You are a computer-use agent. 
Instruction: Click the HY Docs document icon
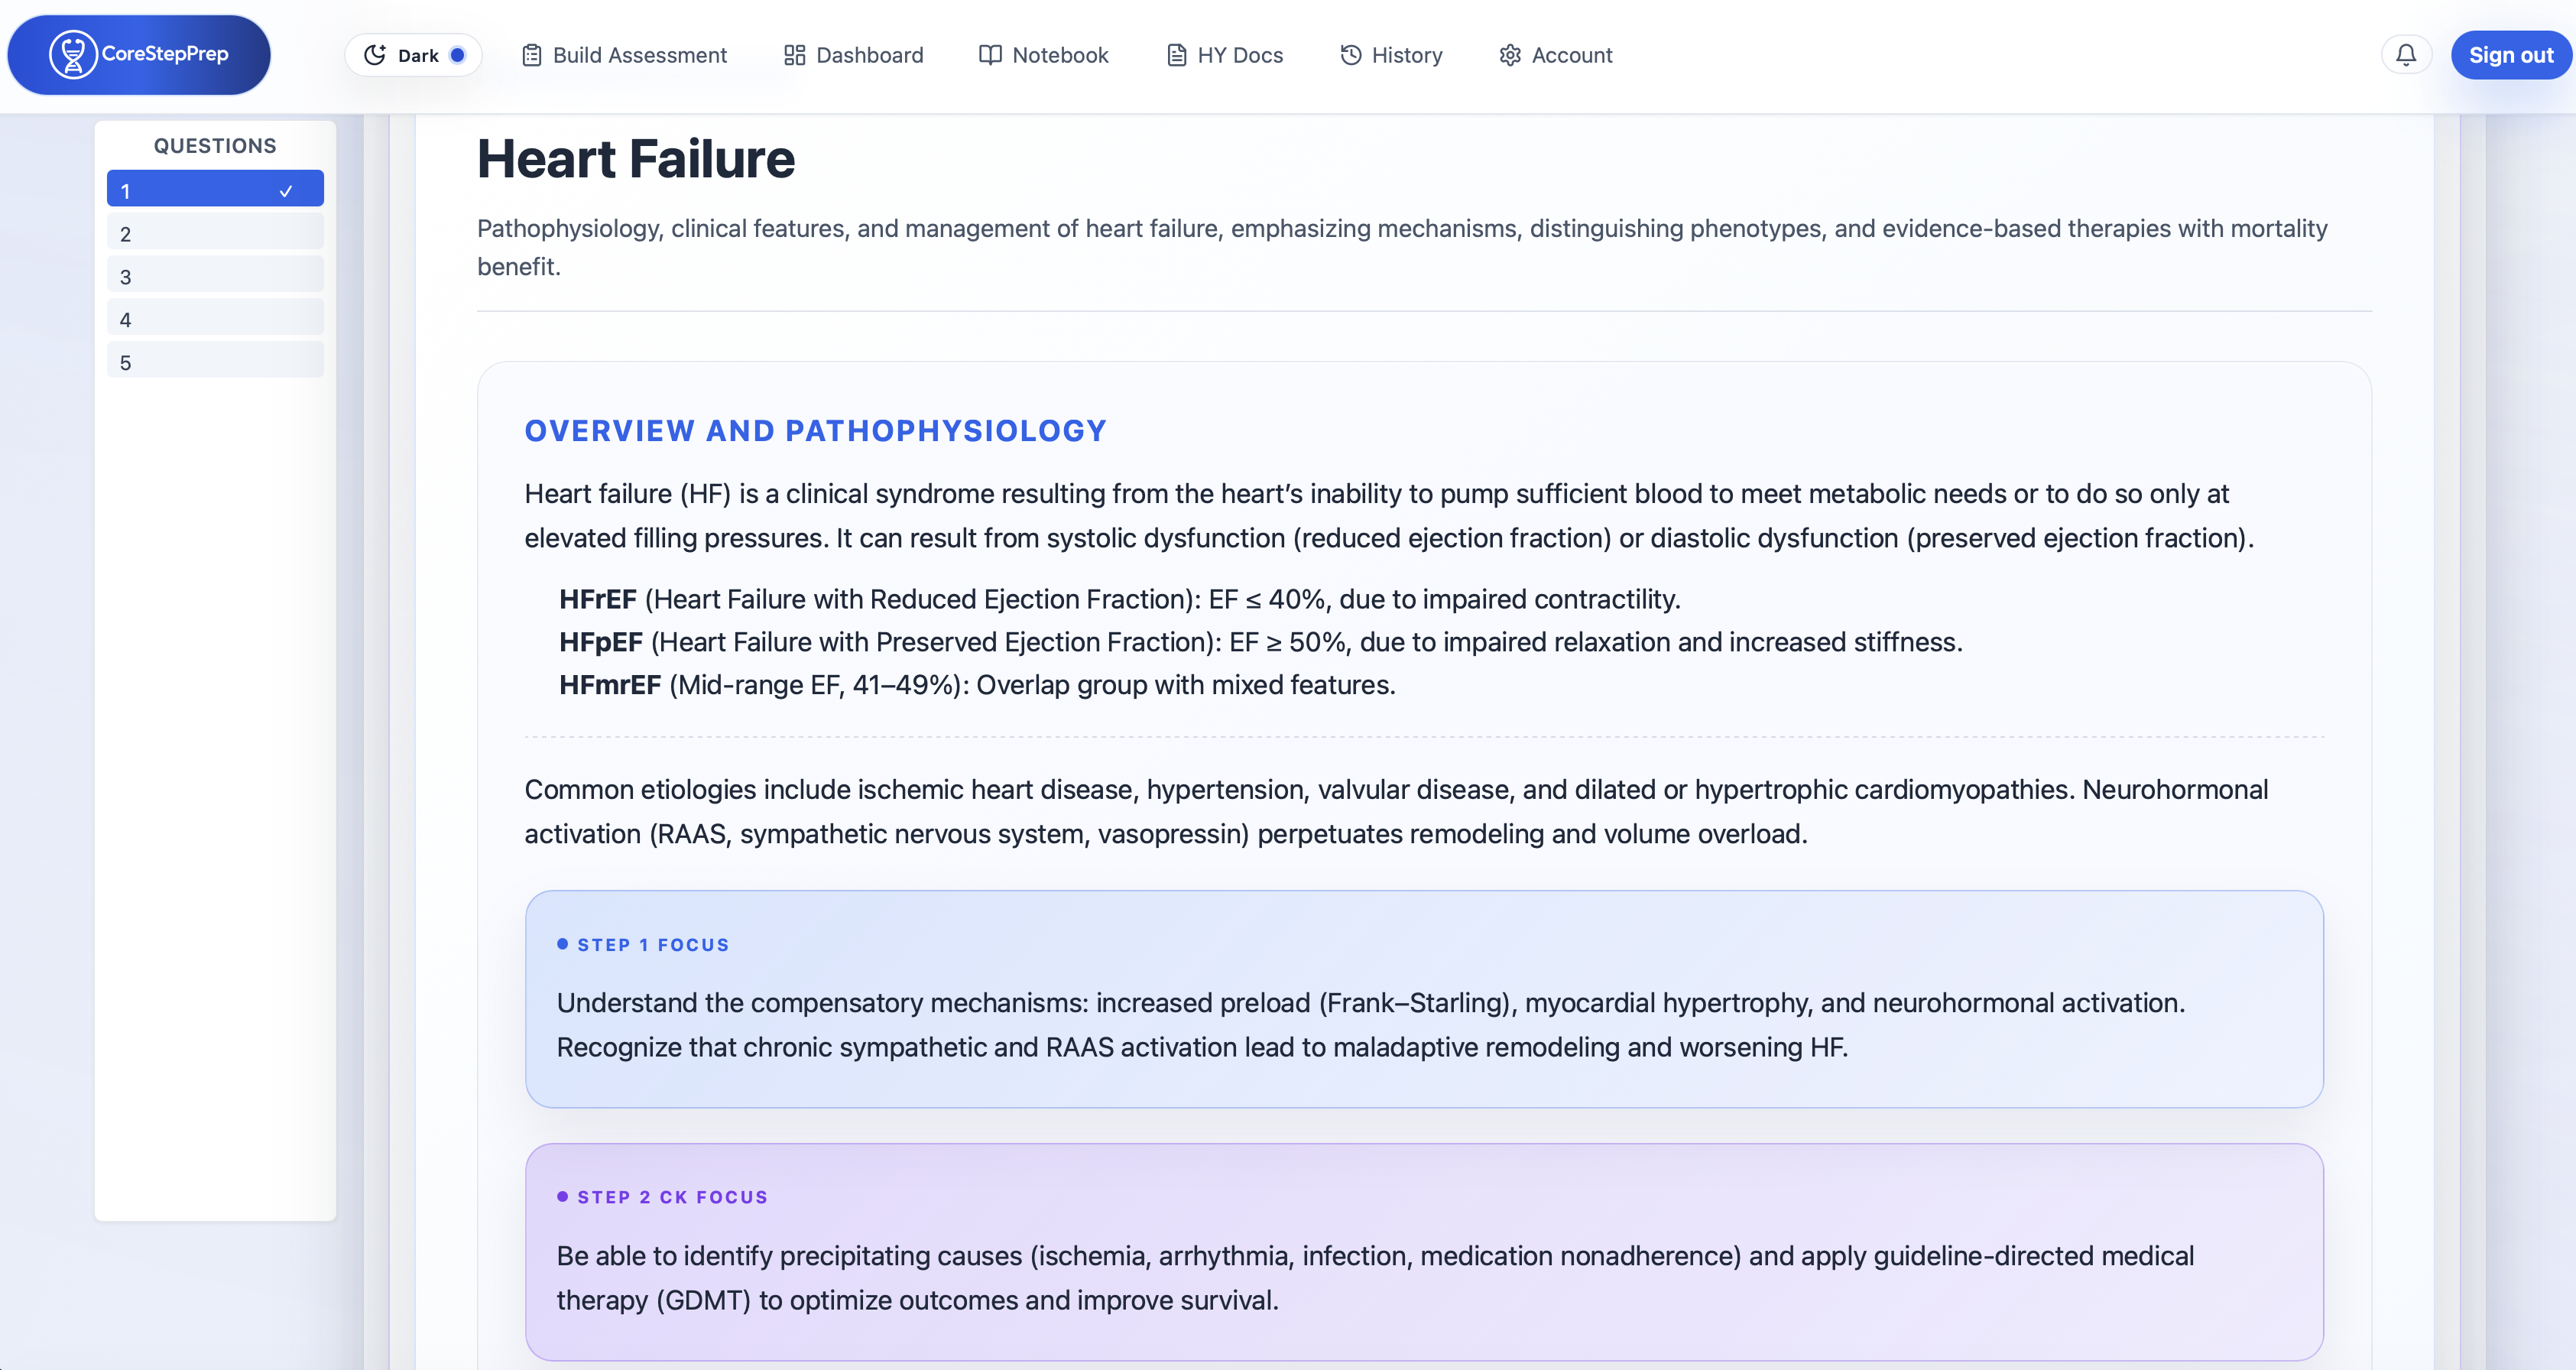[x=1176, y=55]
